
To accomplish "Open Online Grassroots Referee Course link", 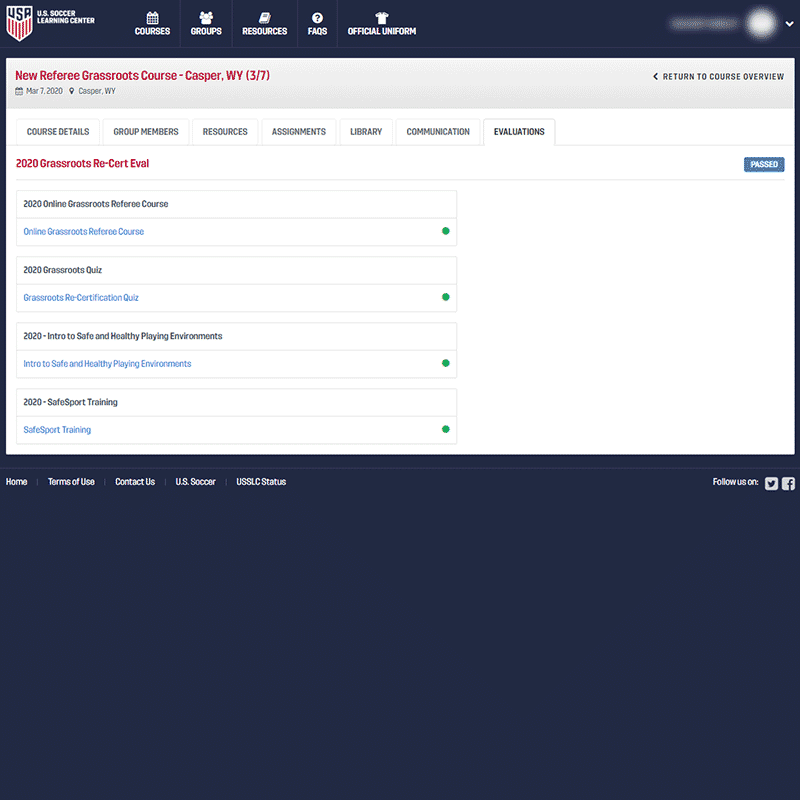I will pyautogui.click(x=84, y=232).
